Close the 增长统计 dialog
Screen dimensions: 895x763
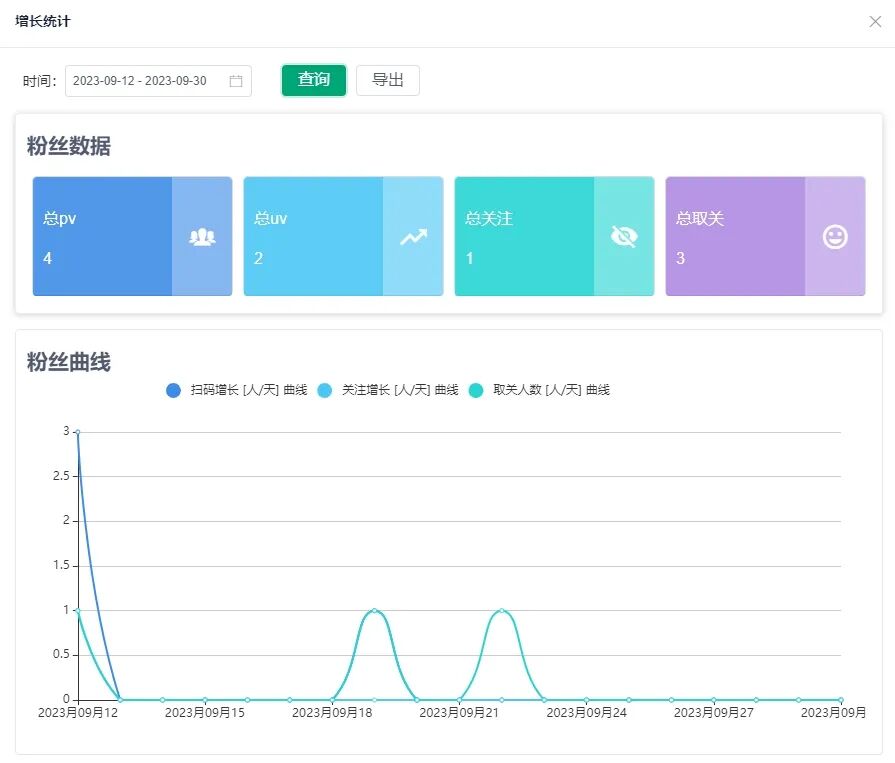875,22
